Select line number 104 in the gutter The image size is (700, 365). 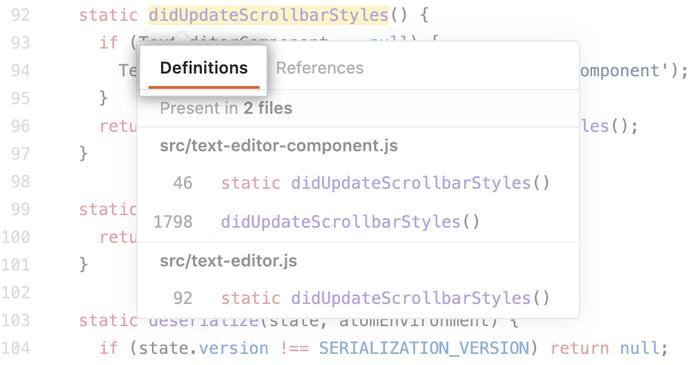16,348
